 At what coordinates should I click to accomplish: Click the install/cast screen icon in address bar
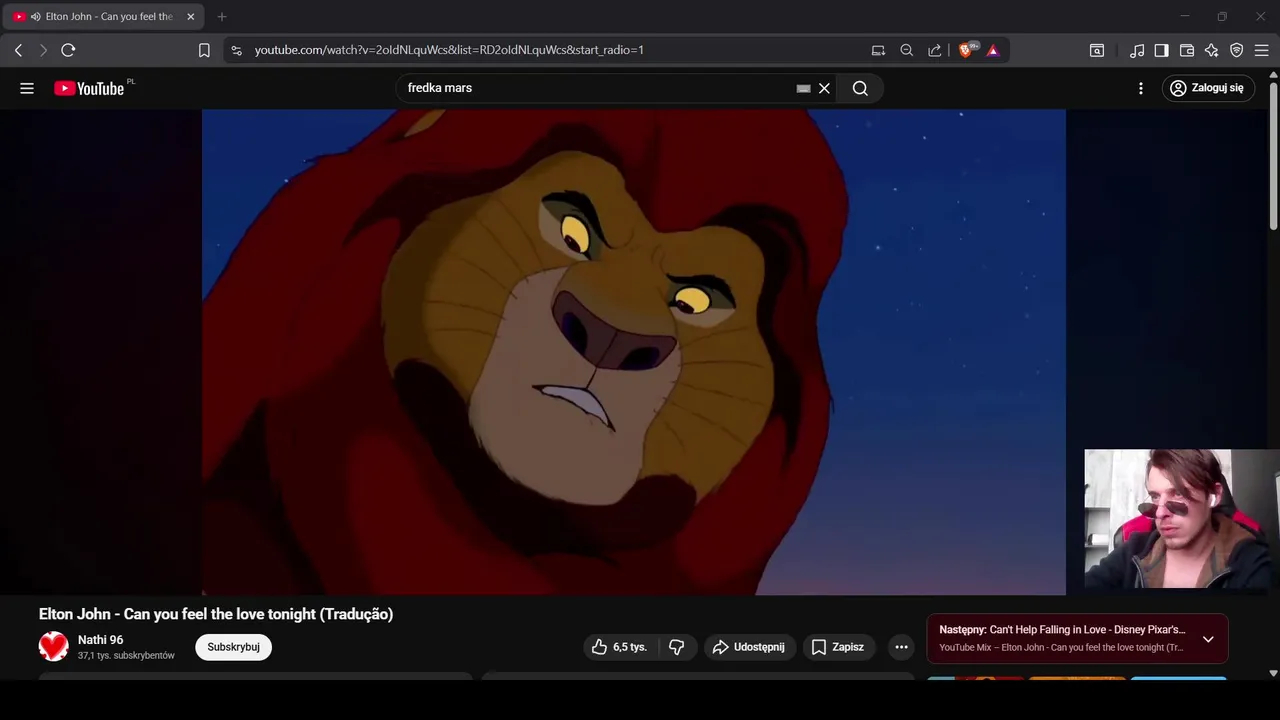(x=878, y=50)
